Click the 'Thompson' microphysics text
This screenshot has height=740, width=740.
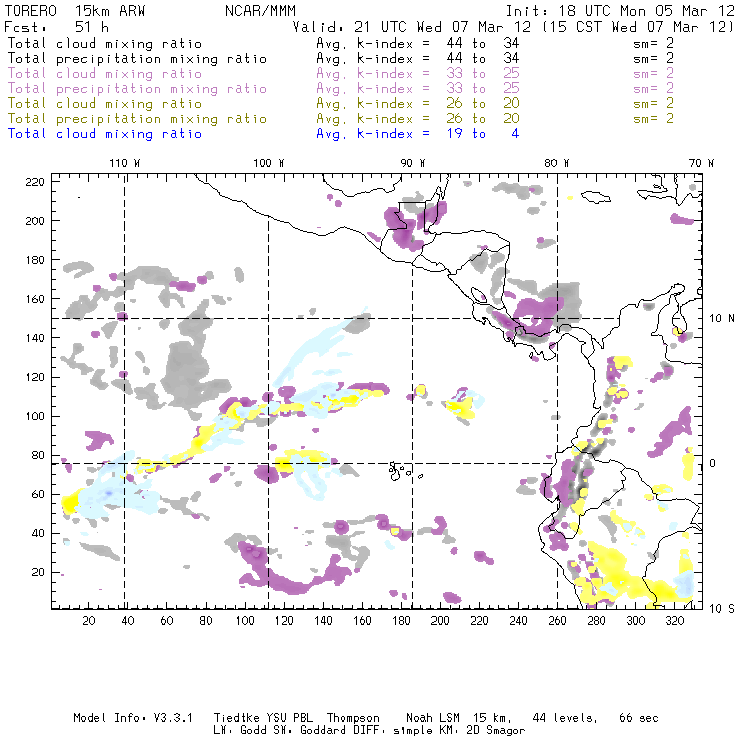pyautogui.click(x=353, y=718)
